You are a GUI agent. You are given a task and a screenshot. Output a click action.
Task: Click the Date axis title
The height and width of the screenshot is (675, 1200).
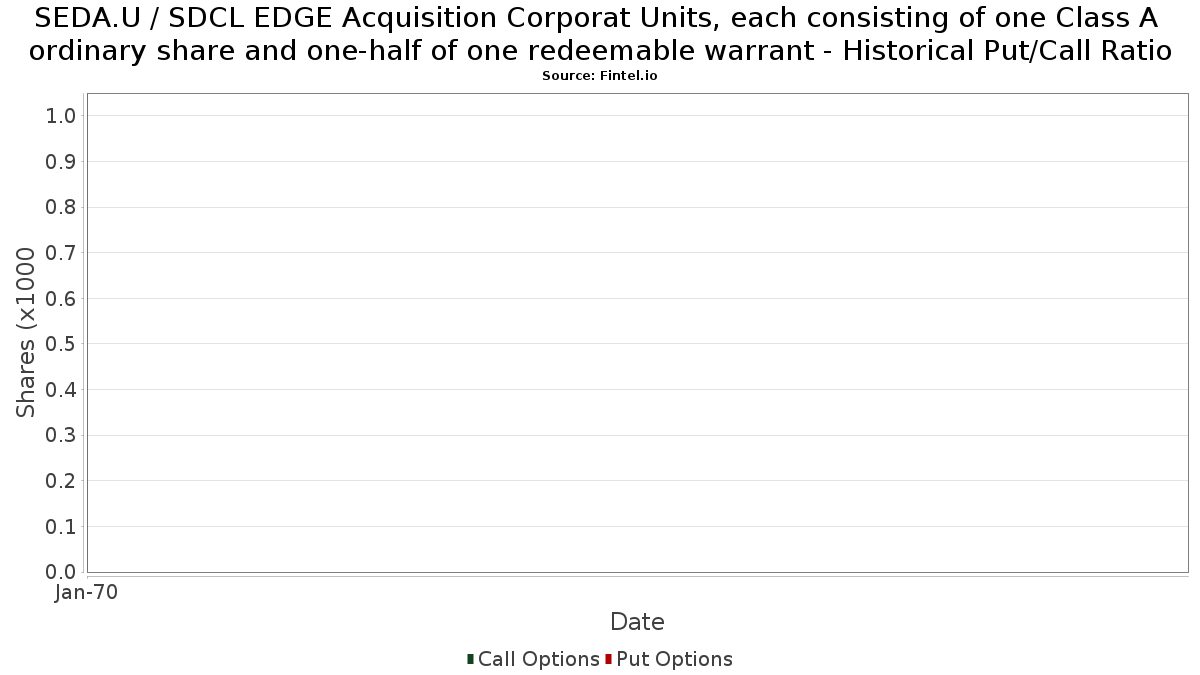tap(637, 622)
